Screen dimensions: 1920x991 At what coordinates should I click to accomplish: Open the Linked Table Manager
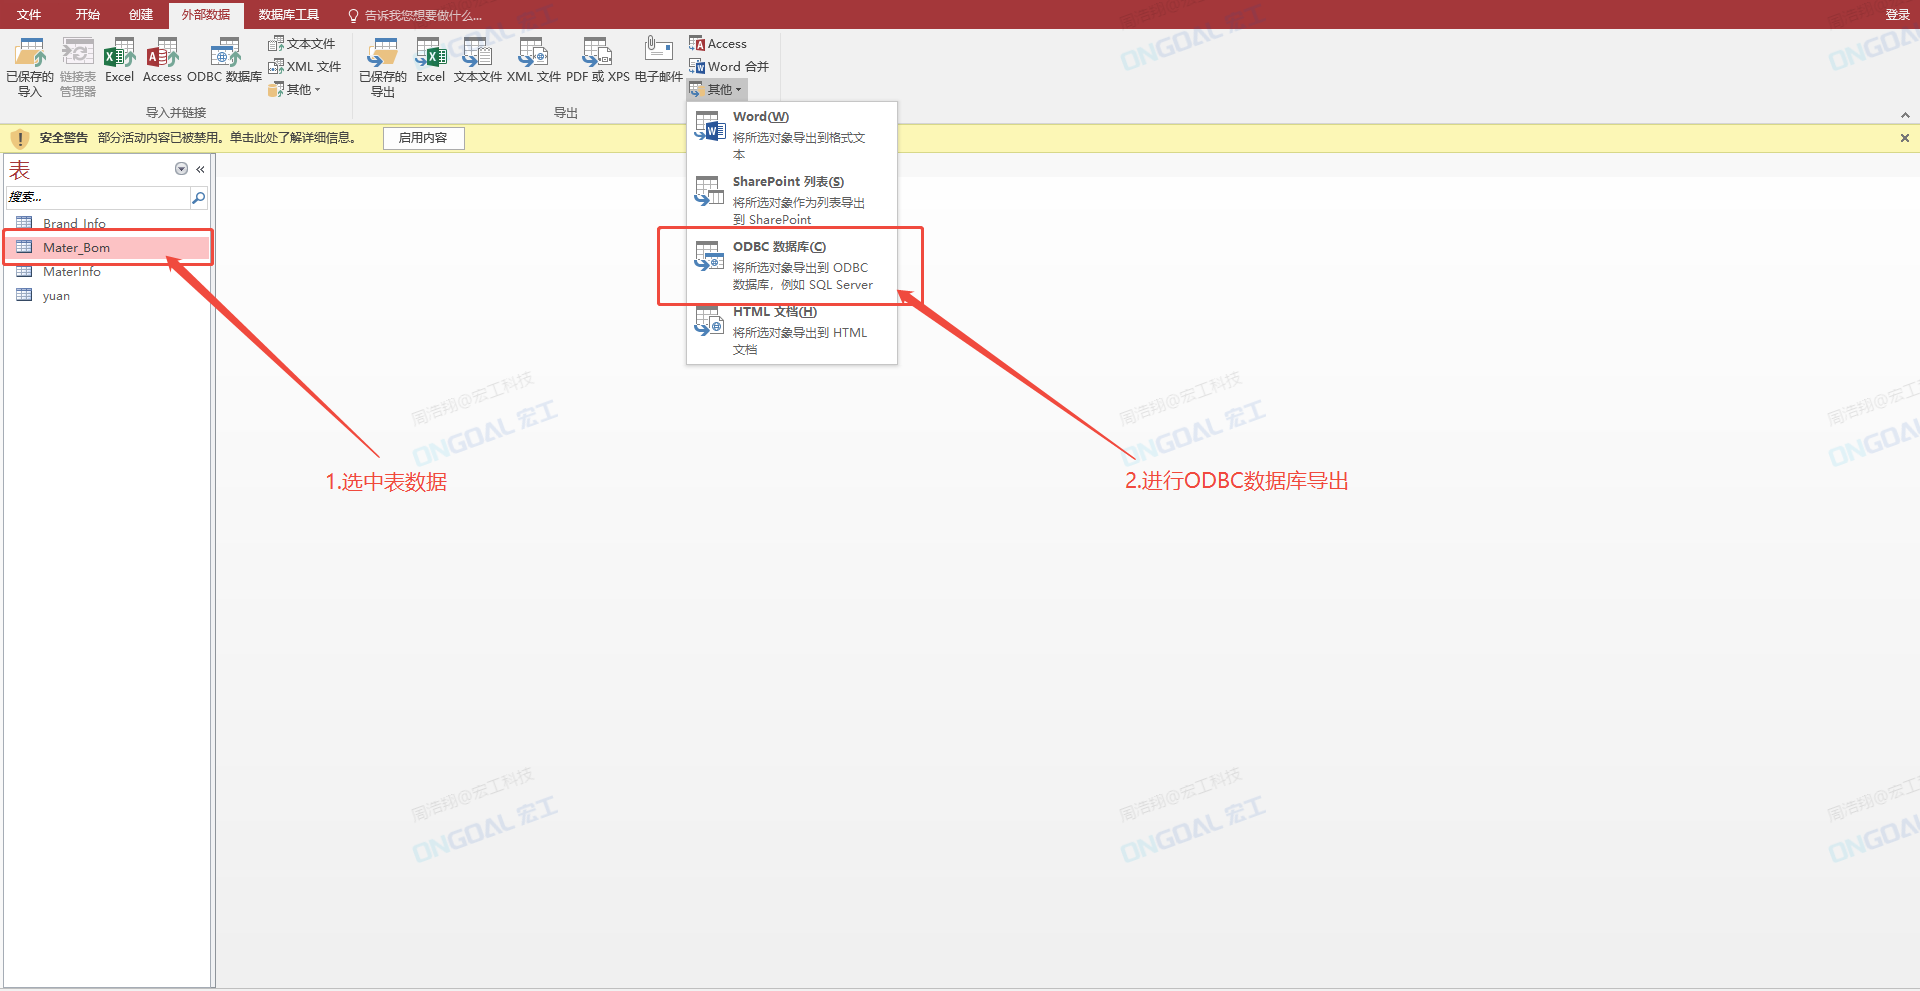(x=78, y=67)
